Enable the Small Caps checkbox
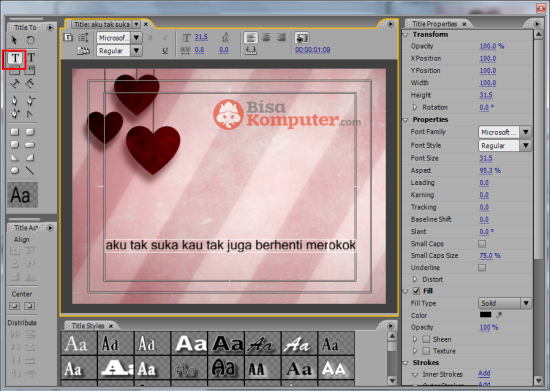Viewport: 550px width, 391px height. (x=482, y=243)
